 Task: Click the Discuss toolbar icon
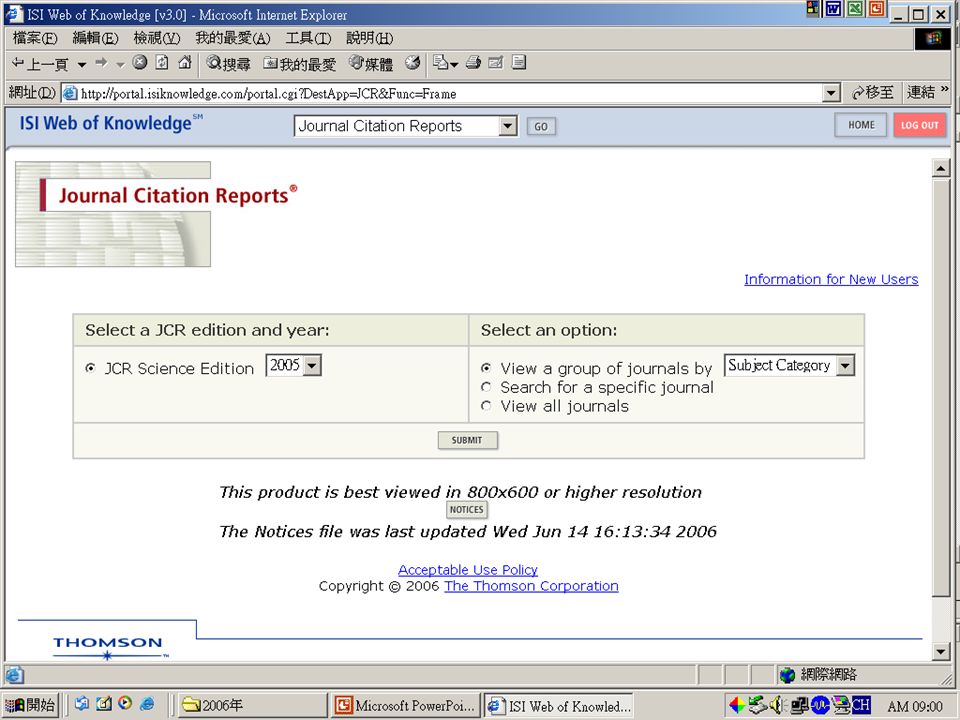pos(519,62)
